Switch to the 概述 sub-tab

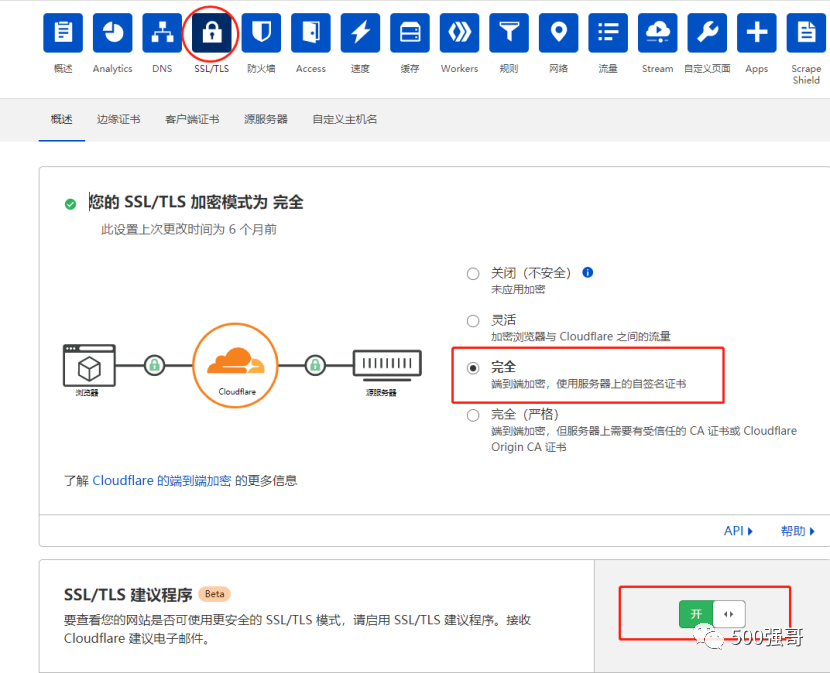click(61, 119)
